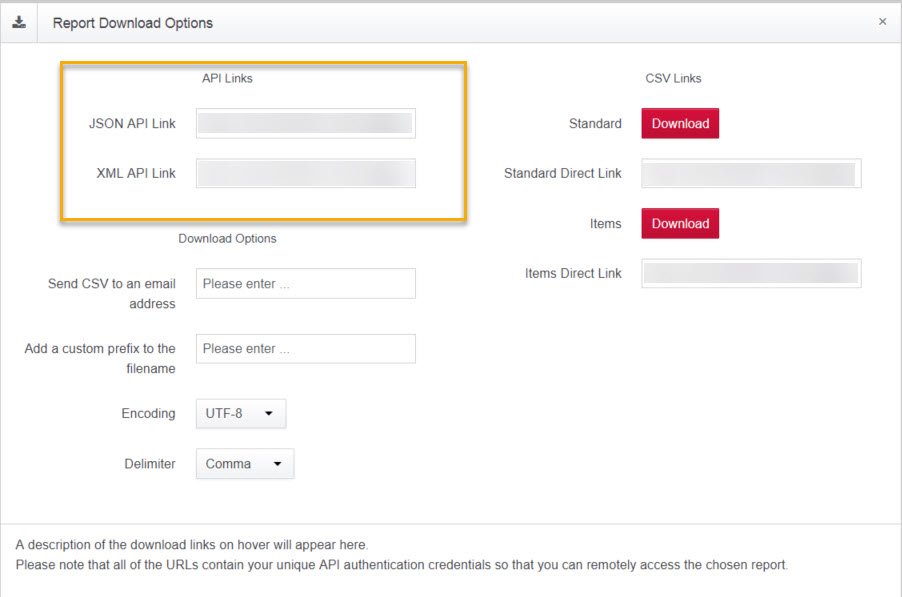
Task: Download the Items CSV report
Action: (x=680, y=223)
